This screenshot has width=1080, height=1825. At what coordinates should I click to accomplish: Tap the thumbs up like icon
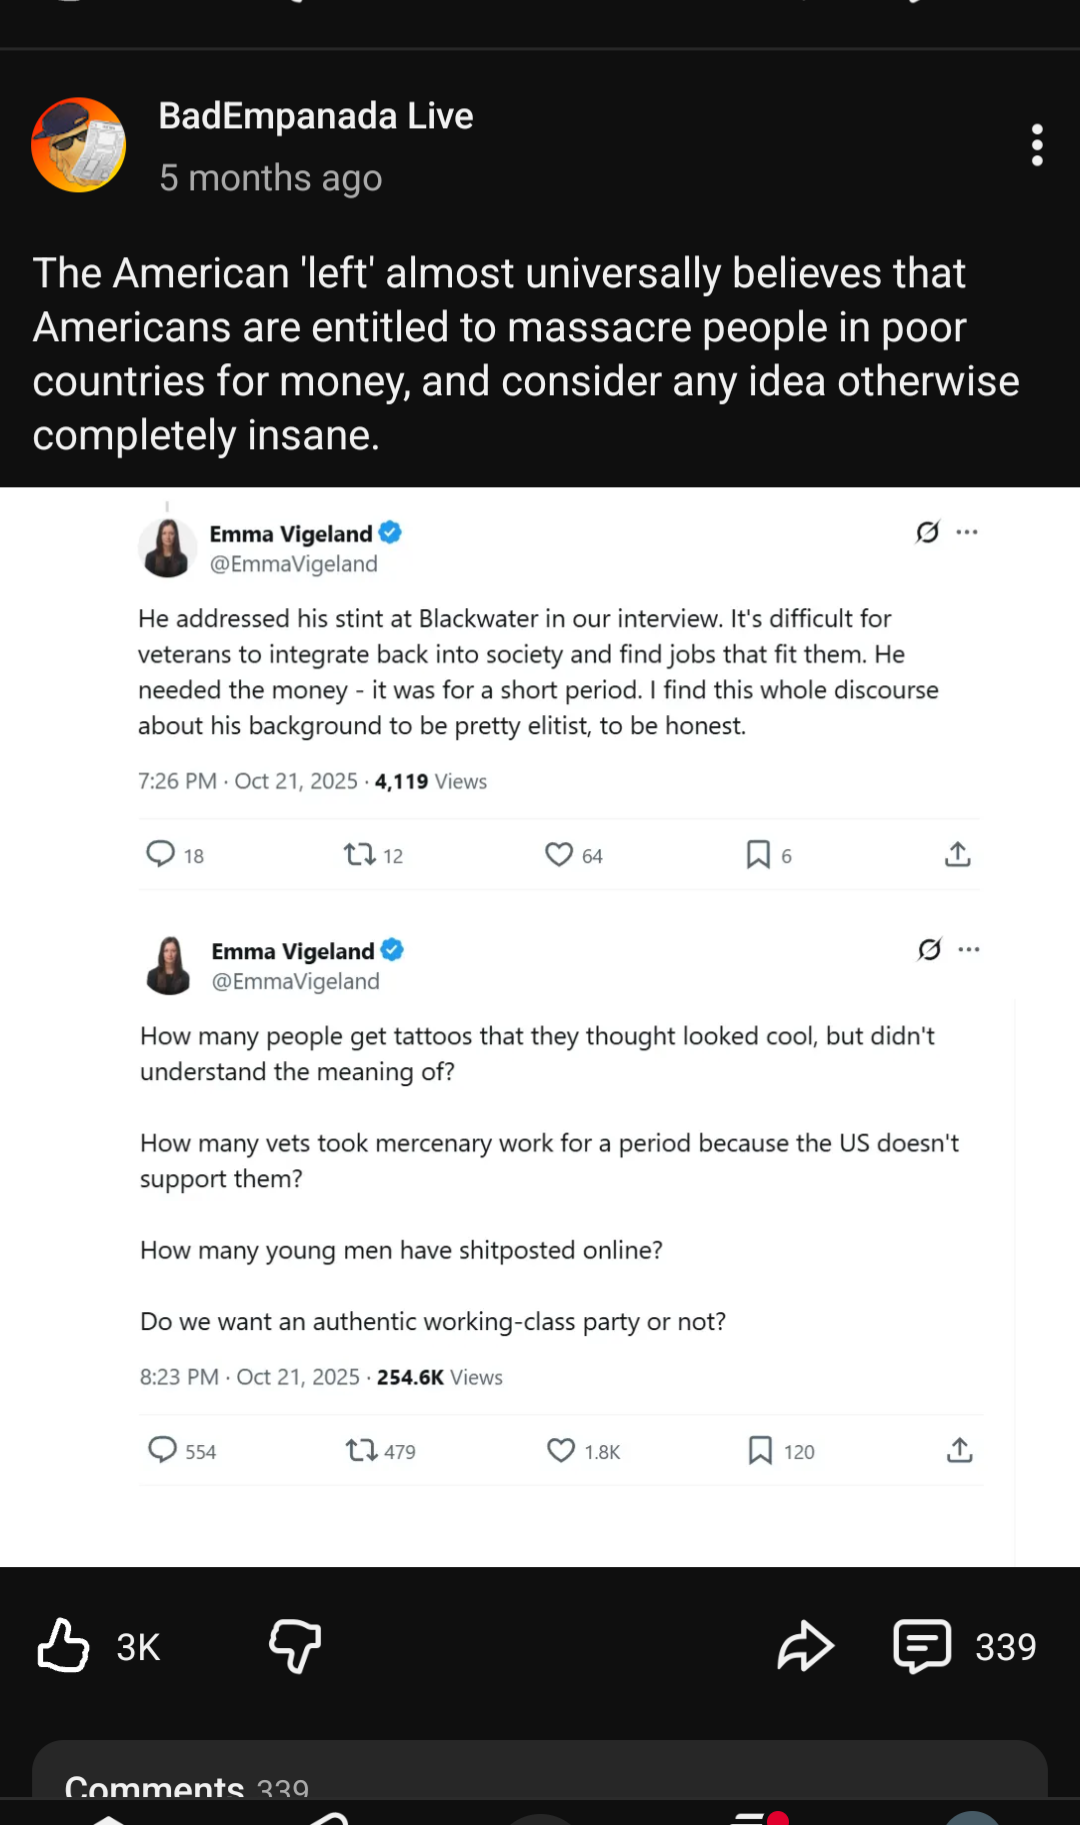[x=64, y=1646]
